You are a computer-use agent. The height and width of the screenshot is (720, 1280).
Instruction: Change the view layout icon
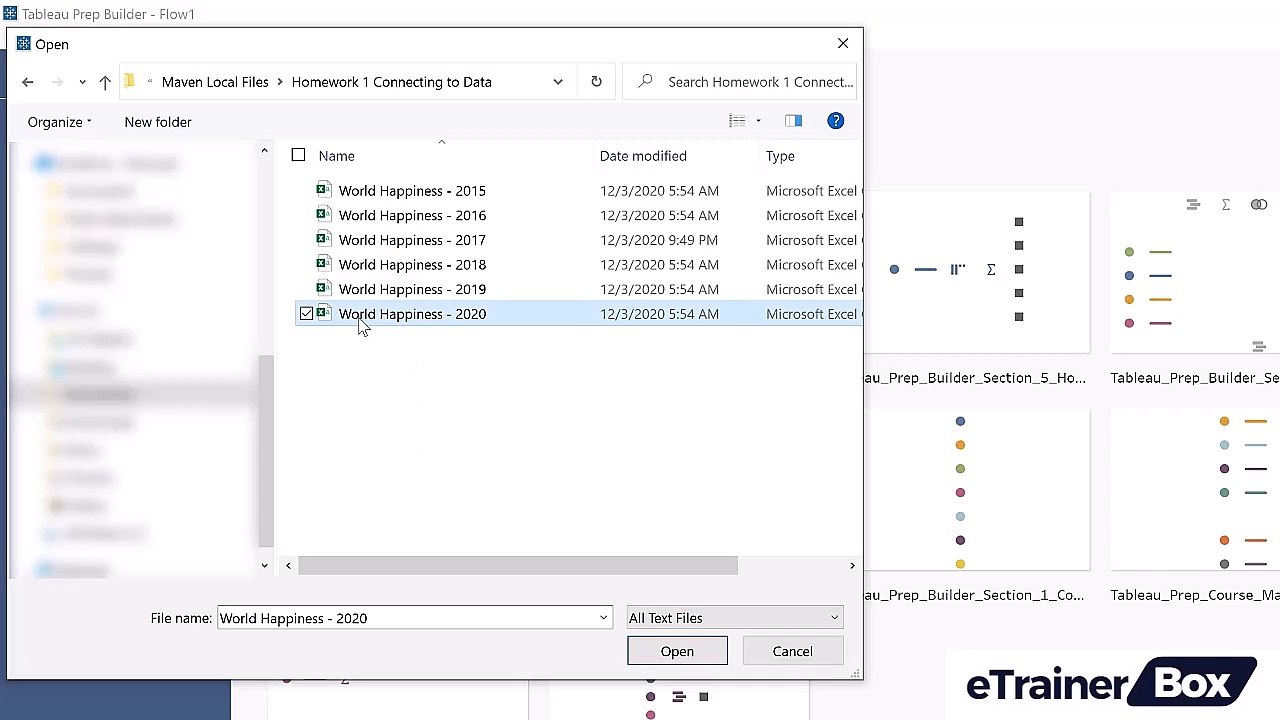click(737, 121)
